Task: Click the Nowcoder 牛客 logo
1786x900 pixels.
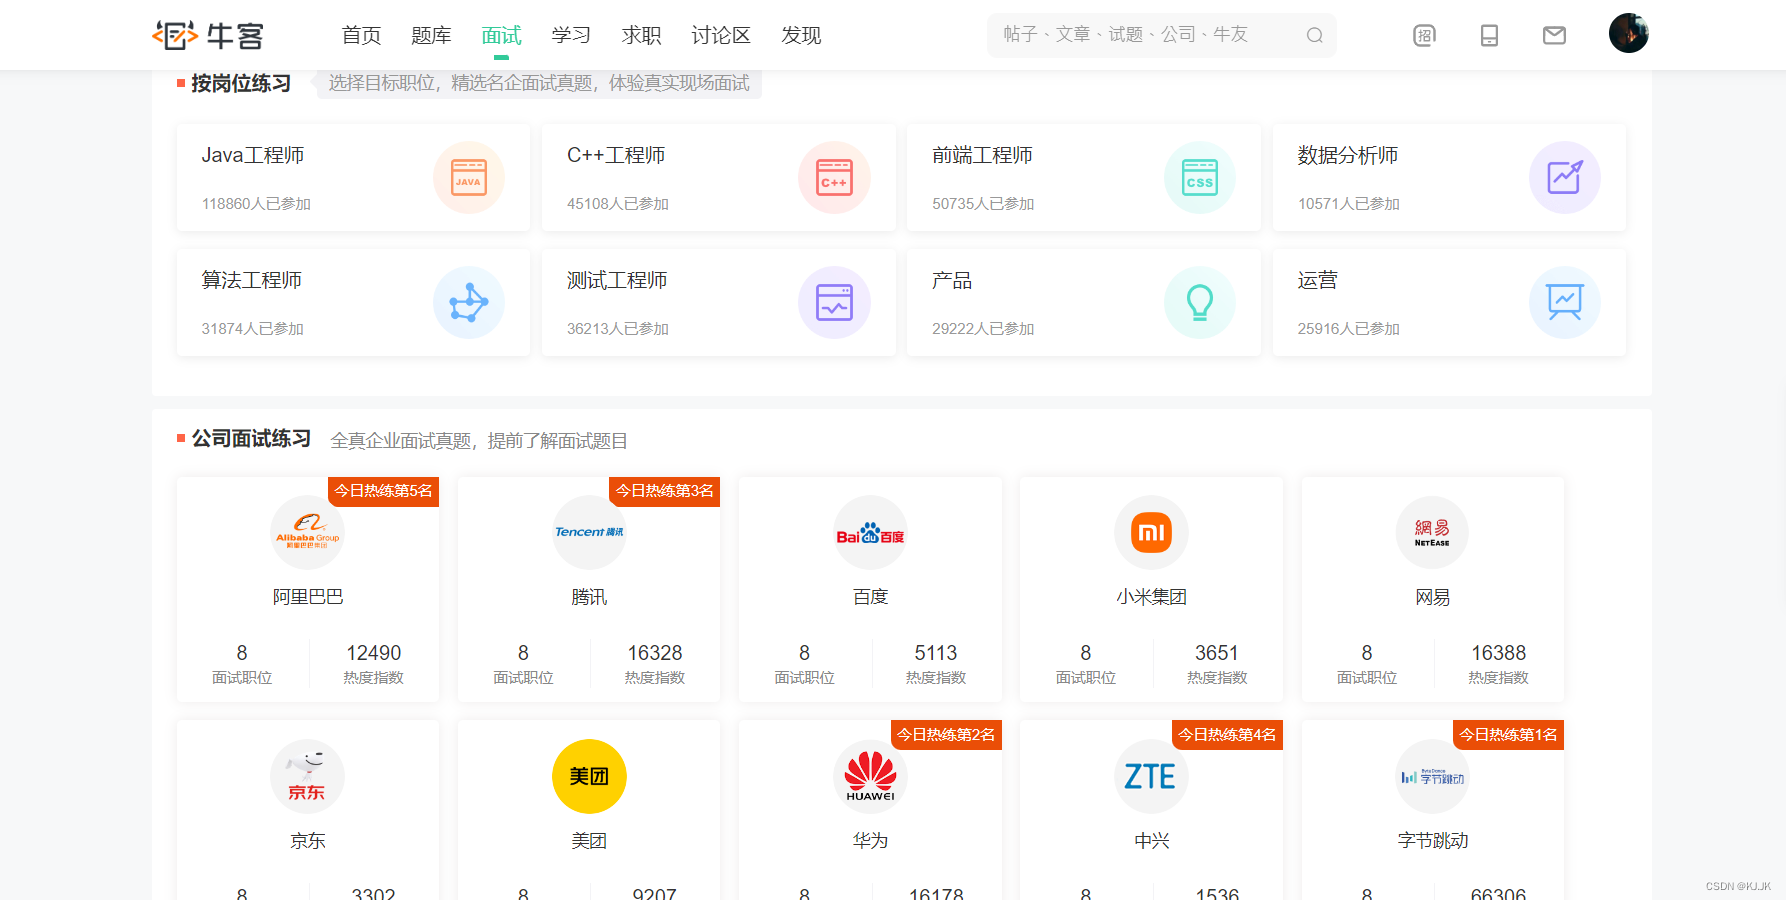Action: click(208, 36)
